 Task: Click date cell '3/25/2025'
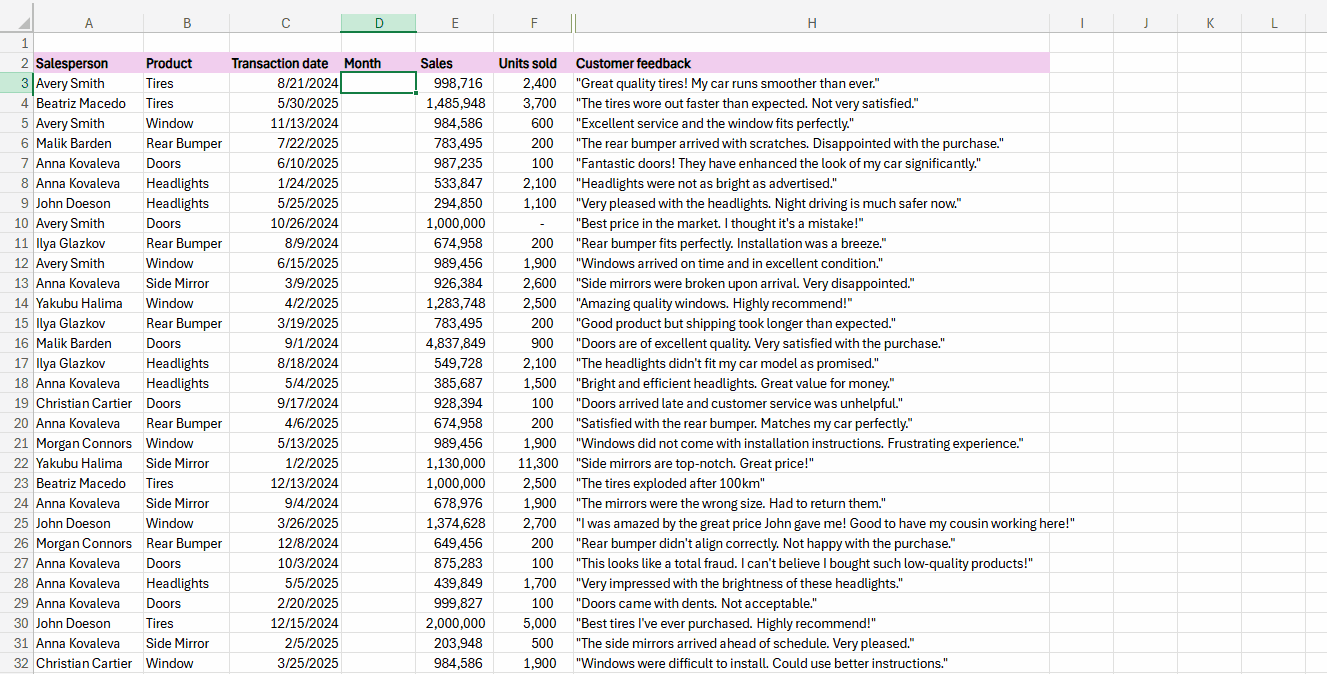pos(285,663)
